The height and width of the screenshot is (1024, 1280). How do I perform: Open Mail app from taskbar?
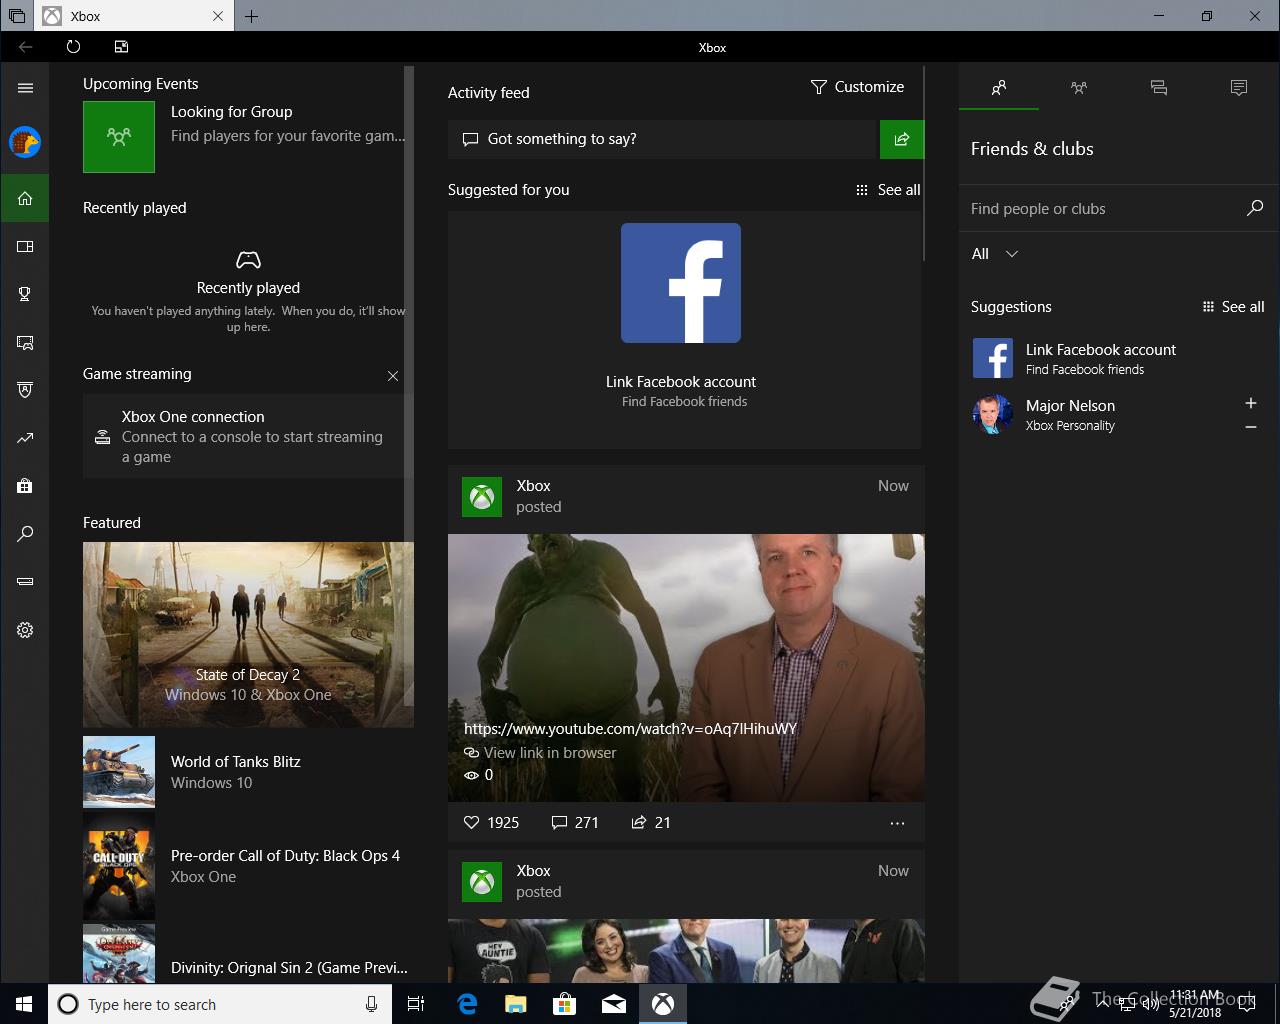tap(614, 1004)
